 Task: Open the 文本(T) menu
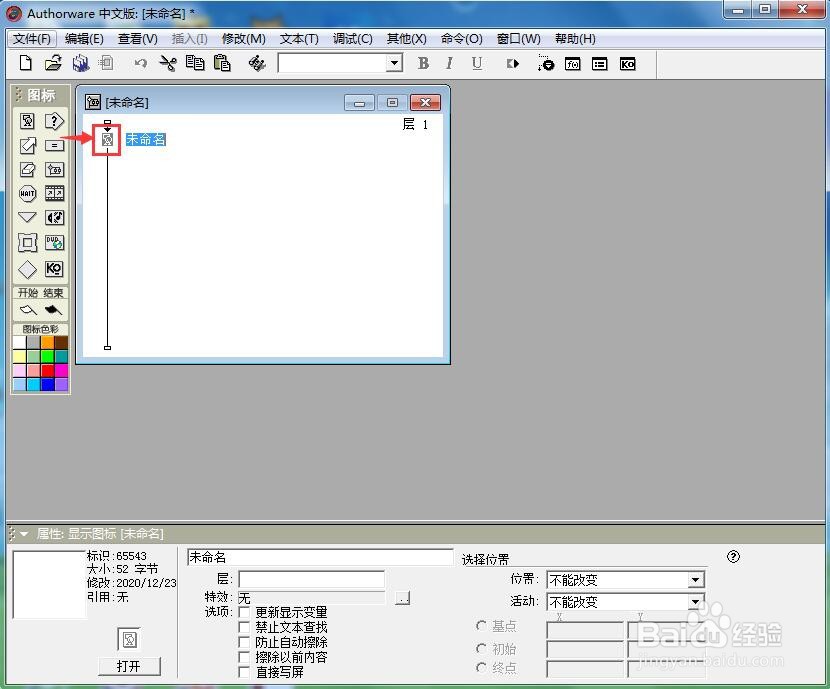[x=299, y=39]
